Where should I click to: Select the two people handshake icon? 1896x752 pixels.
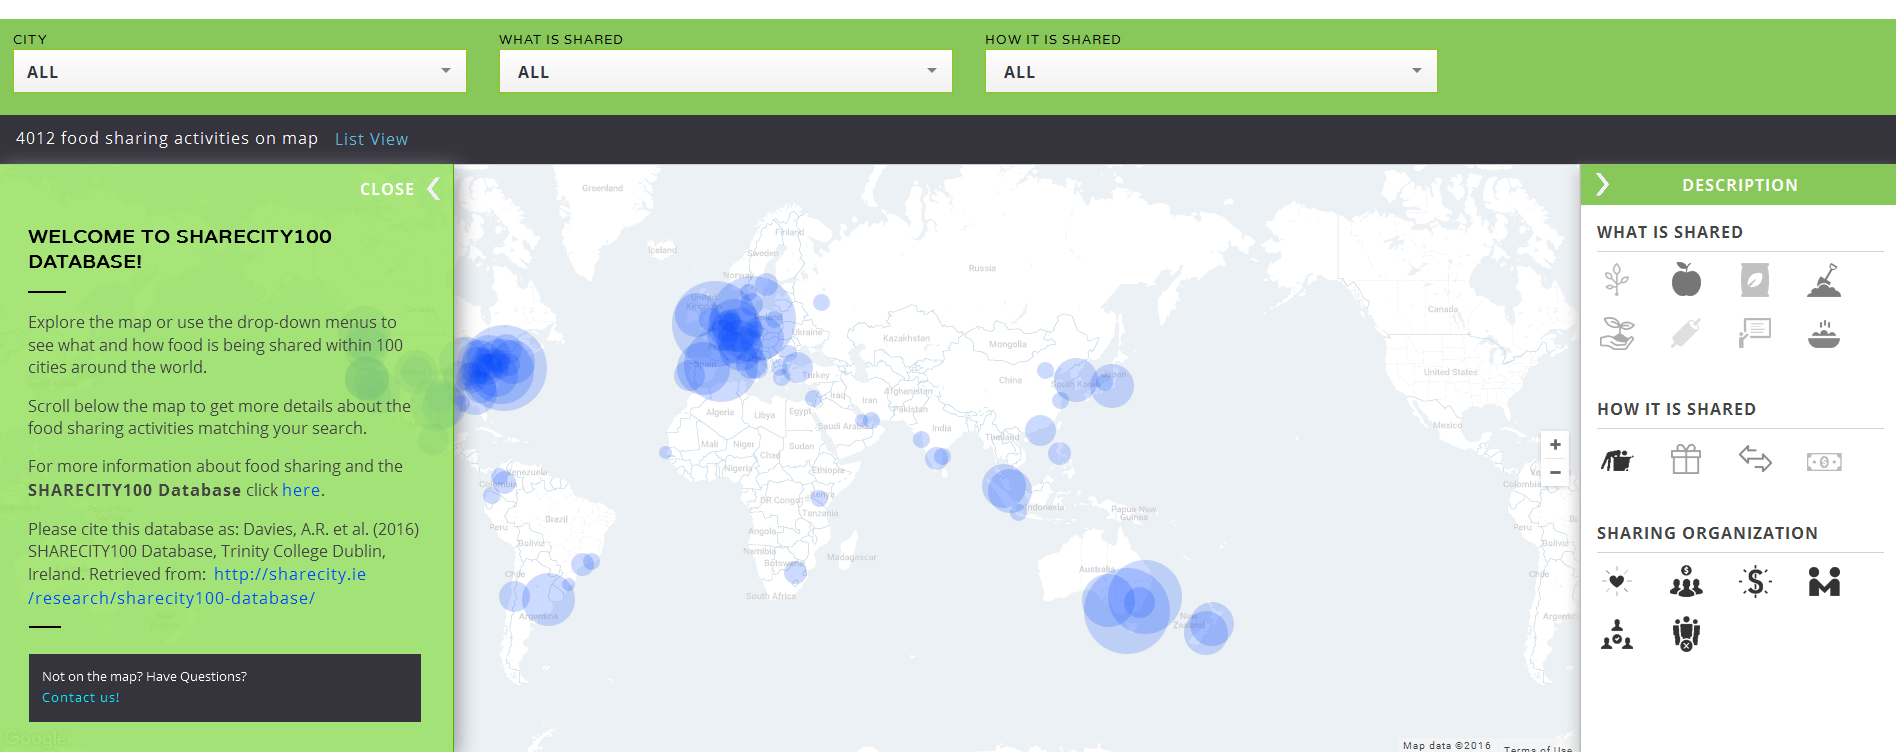pyautogui.click(x=1824, y=581)
